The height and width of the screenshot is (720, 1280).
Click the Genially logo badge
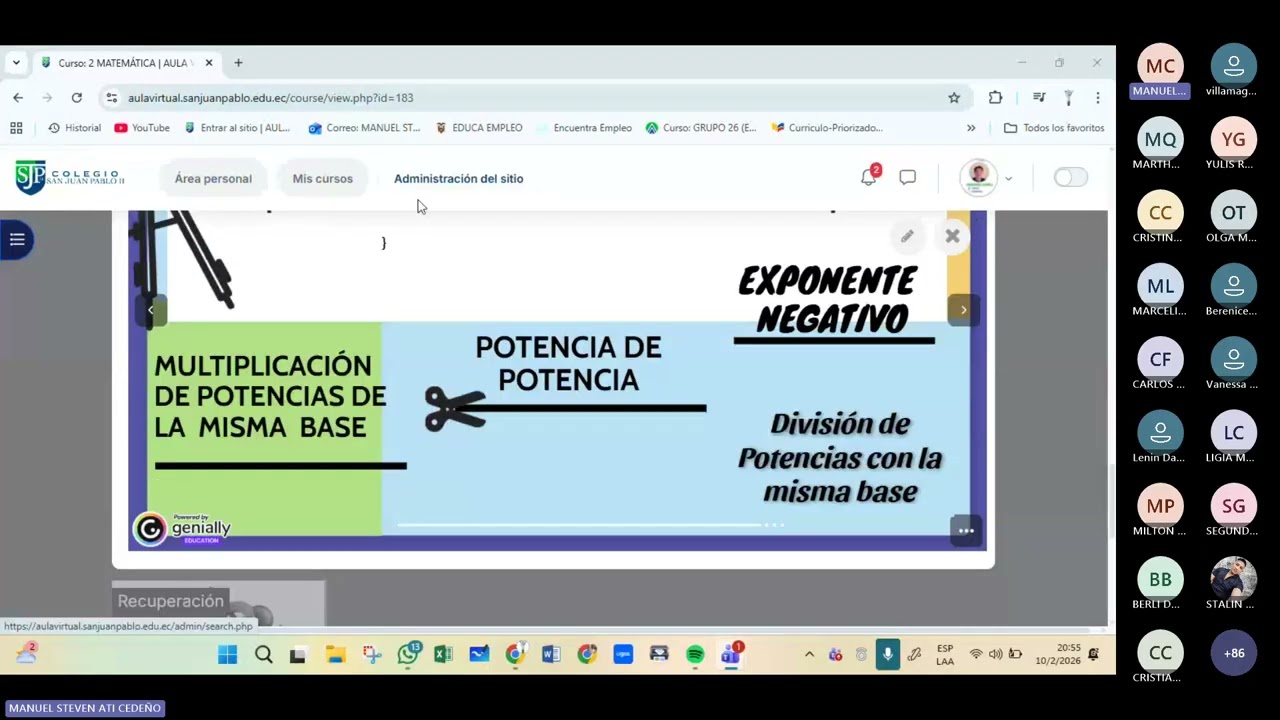tap(183, 528)
